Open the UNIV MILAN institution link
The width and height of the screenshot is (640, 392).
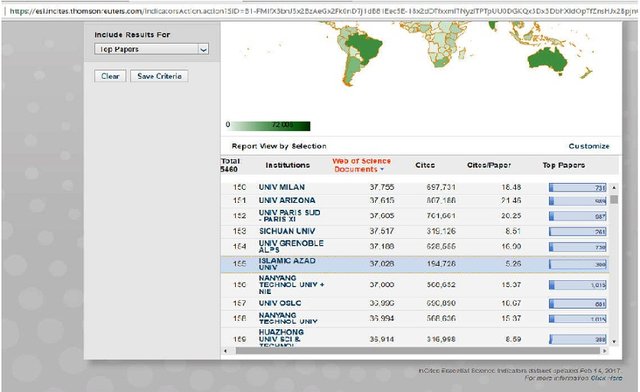pos(282,187)
